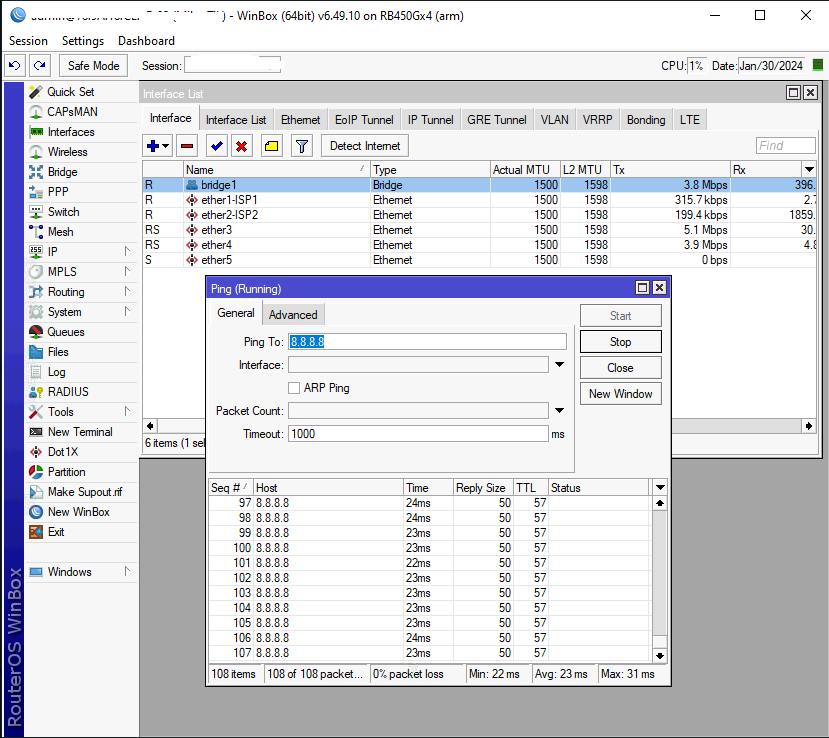The width and height of the screenshot is (829, 738).
Task: Expand the Tools submenu
Action: 127,412
